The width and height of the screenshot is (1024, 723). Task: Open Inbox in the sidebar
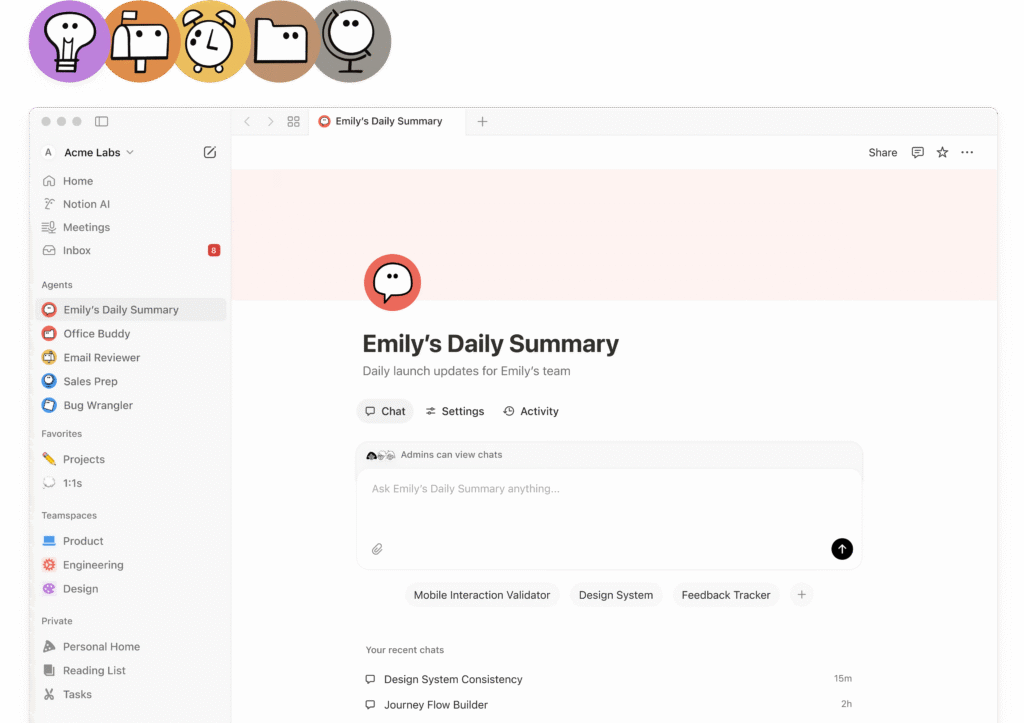(77, 251)
